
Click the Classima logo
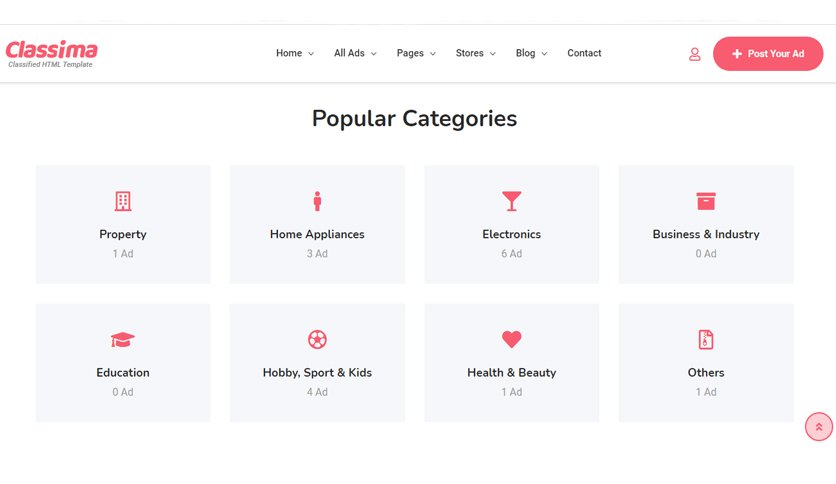tap(51, 54)
